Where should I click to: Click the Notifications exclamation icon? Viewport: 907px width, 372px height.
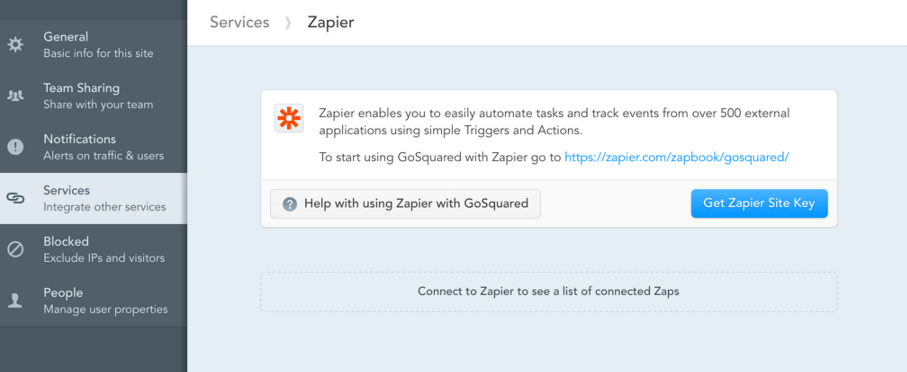pos(15,147)
